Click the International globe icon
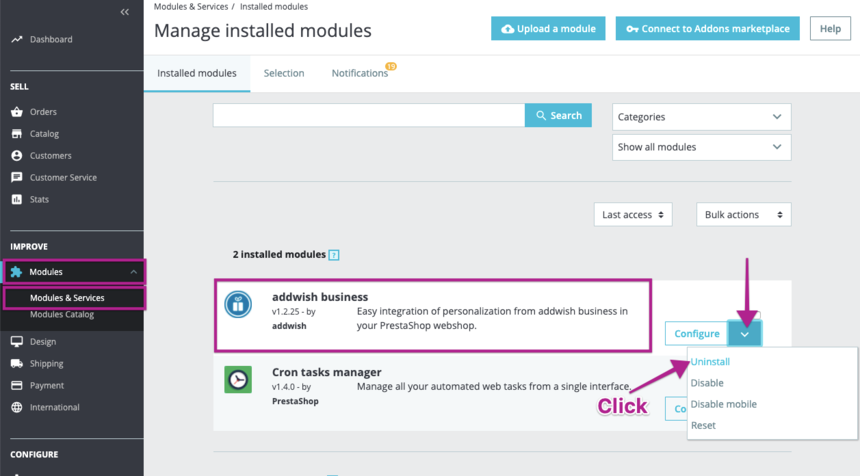This screenshot has height=476, width=860. click(x=17, y=408)
